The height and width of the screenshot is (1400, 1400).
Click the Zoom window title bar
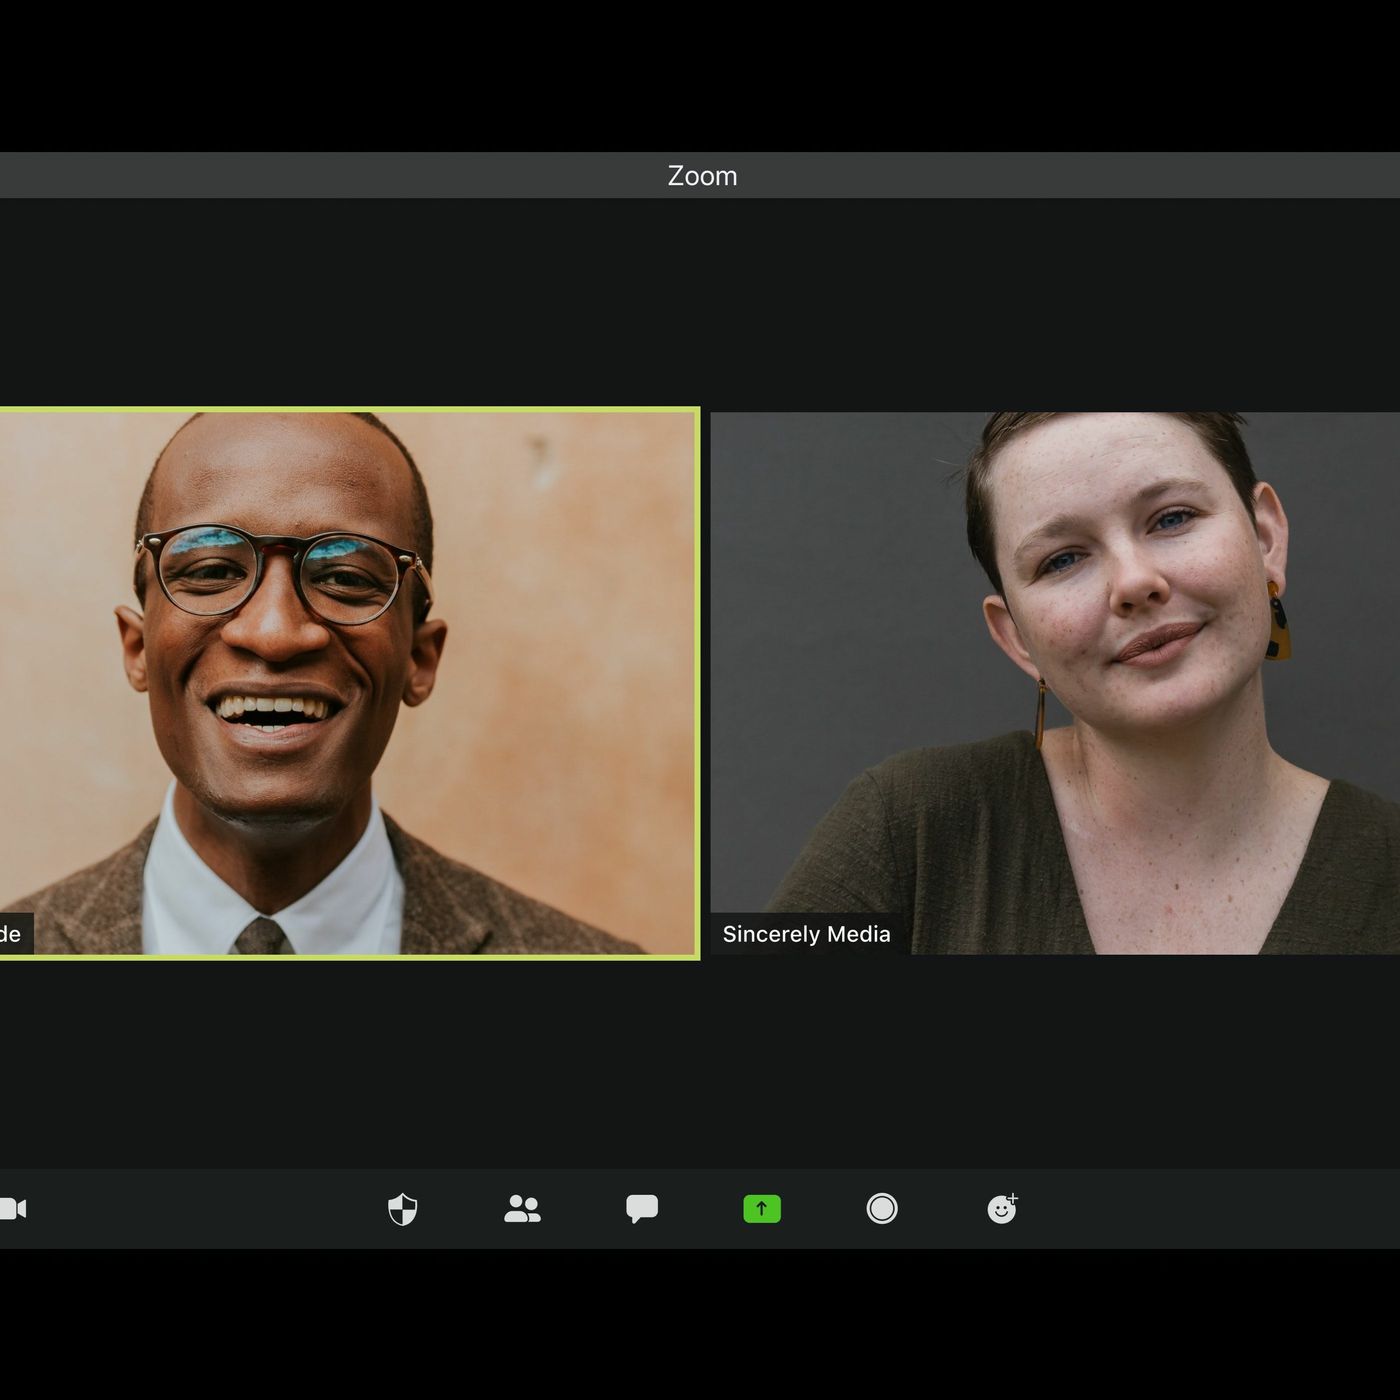[300, 175]
